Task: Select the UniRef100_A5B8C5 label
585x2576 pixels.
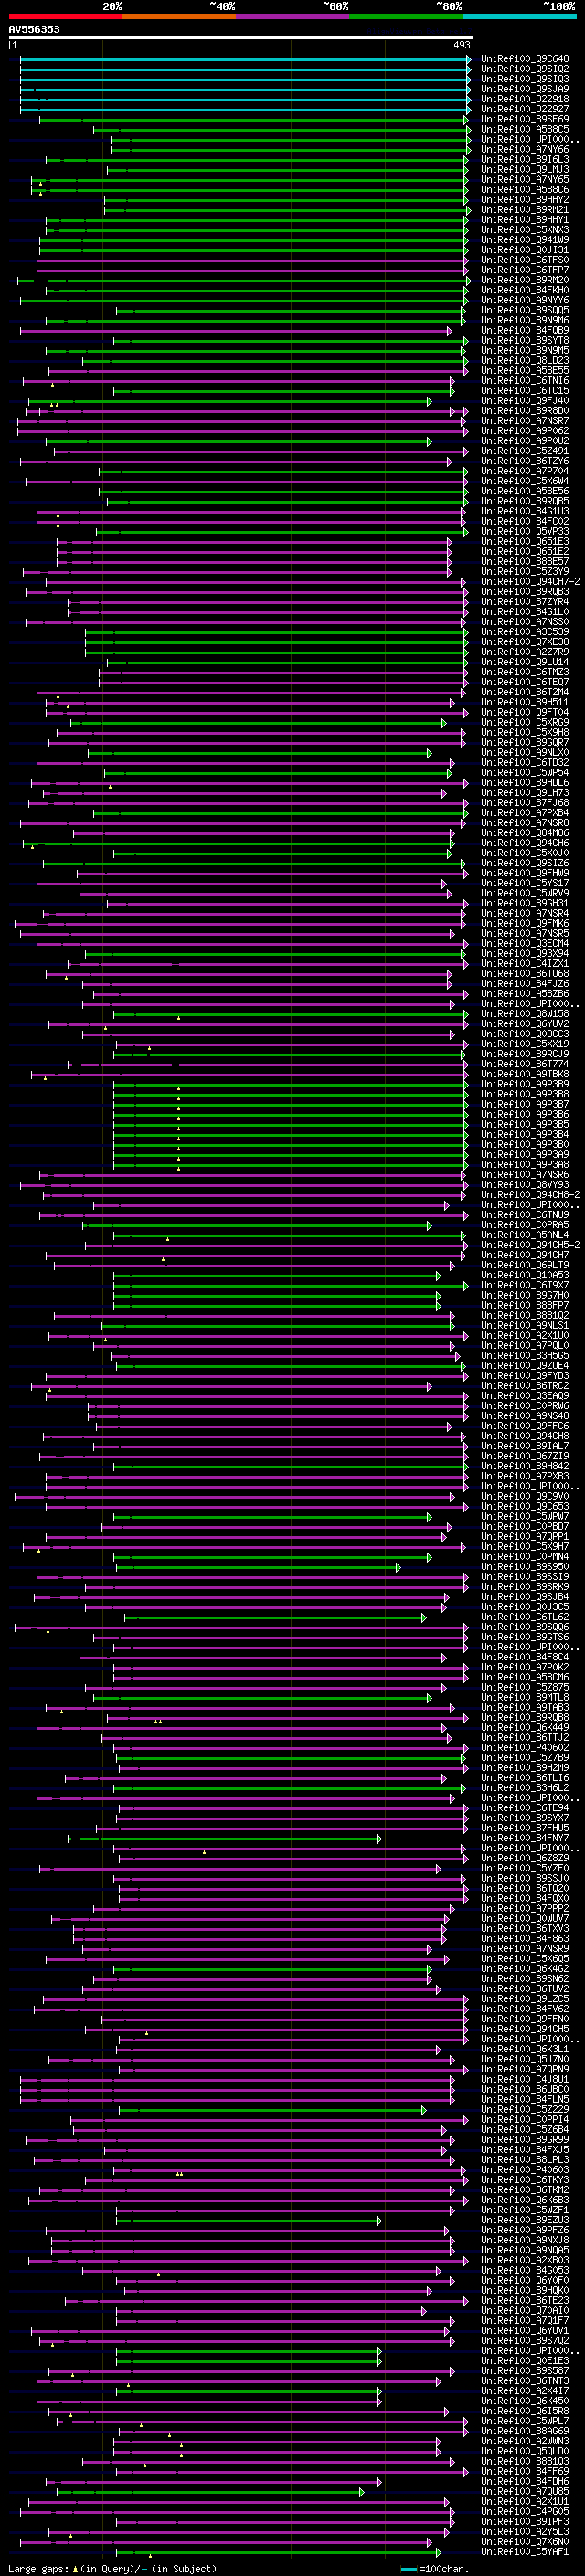Action: (525, 129)
